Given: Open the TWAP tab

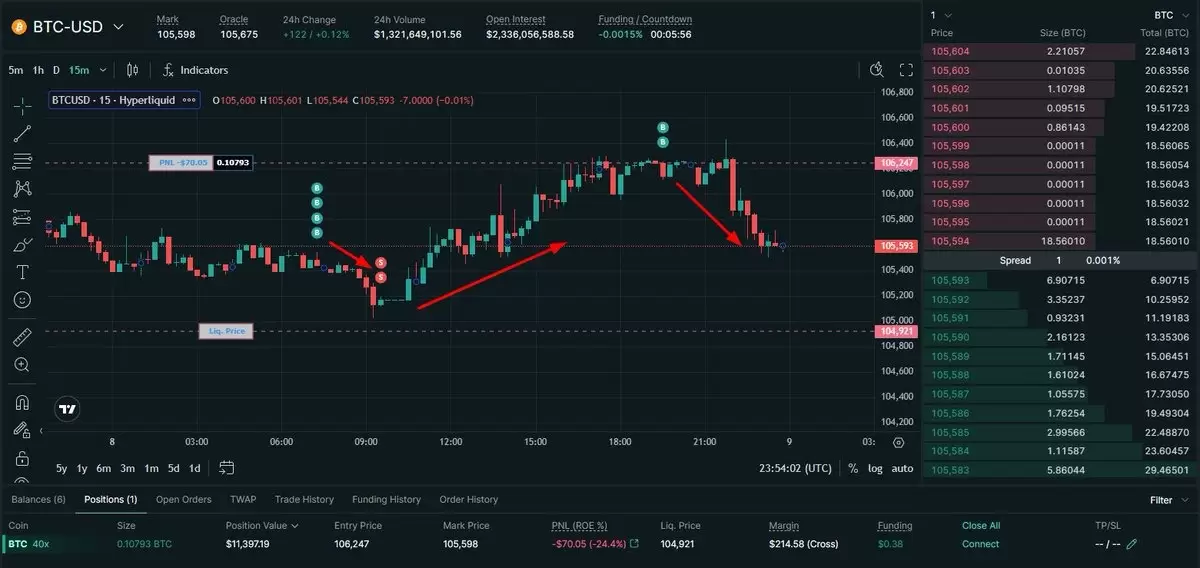Looking at the screenshot, I should [243, 499].
